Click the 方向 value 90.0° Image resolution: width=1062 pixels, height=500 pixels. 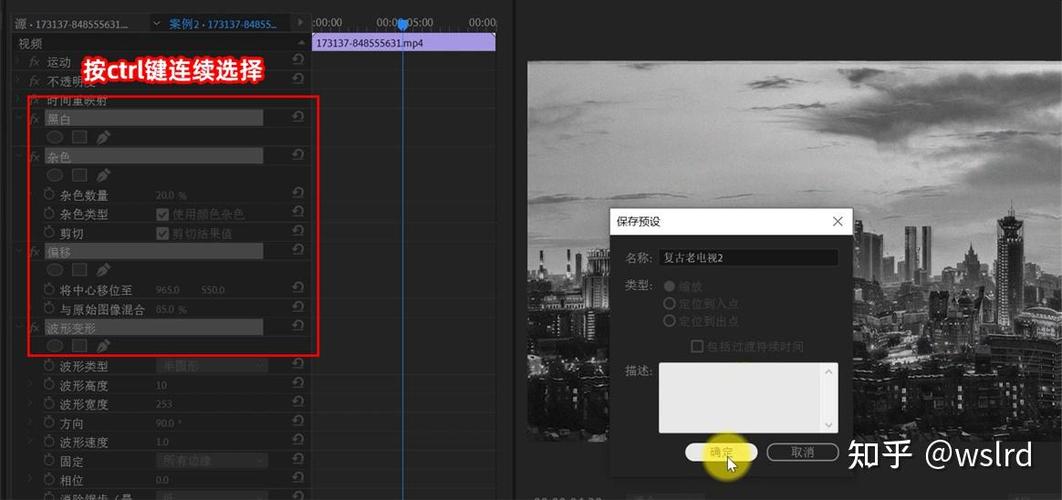tap(169, 423)
